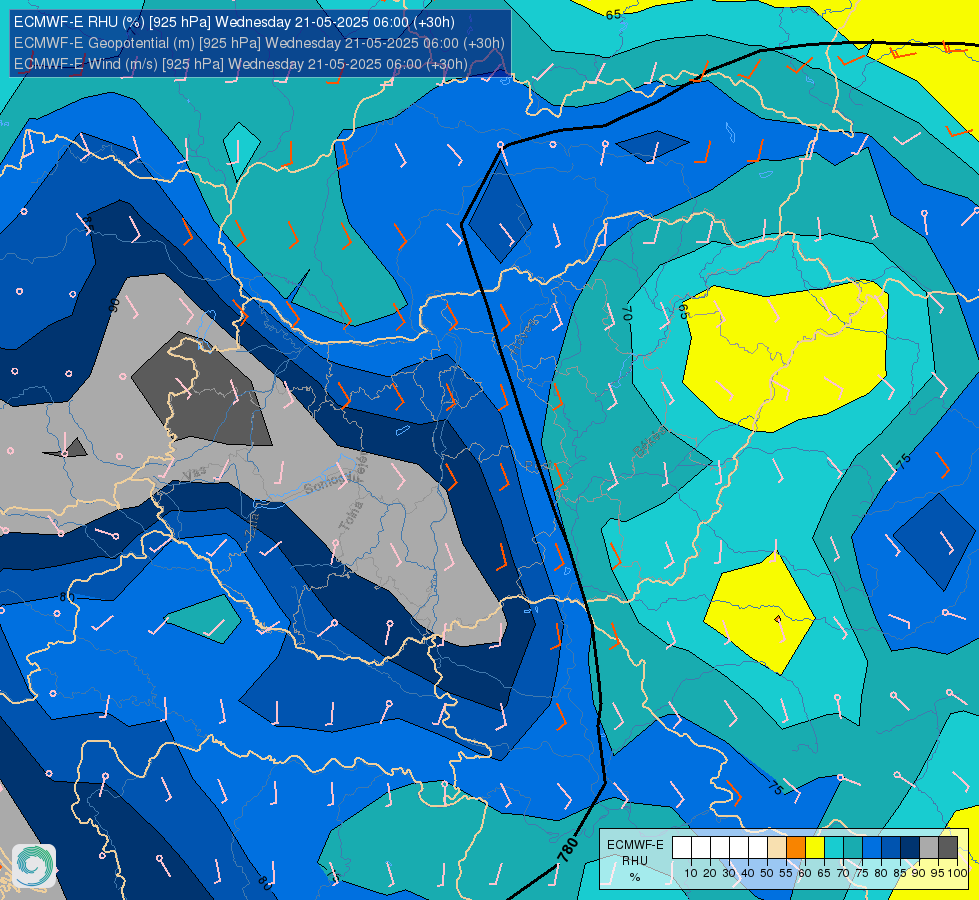Pick the yellow 60–65 legend swatch
The width and height of the screenshot is (979, 900).
tap(815, 848)
